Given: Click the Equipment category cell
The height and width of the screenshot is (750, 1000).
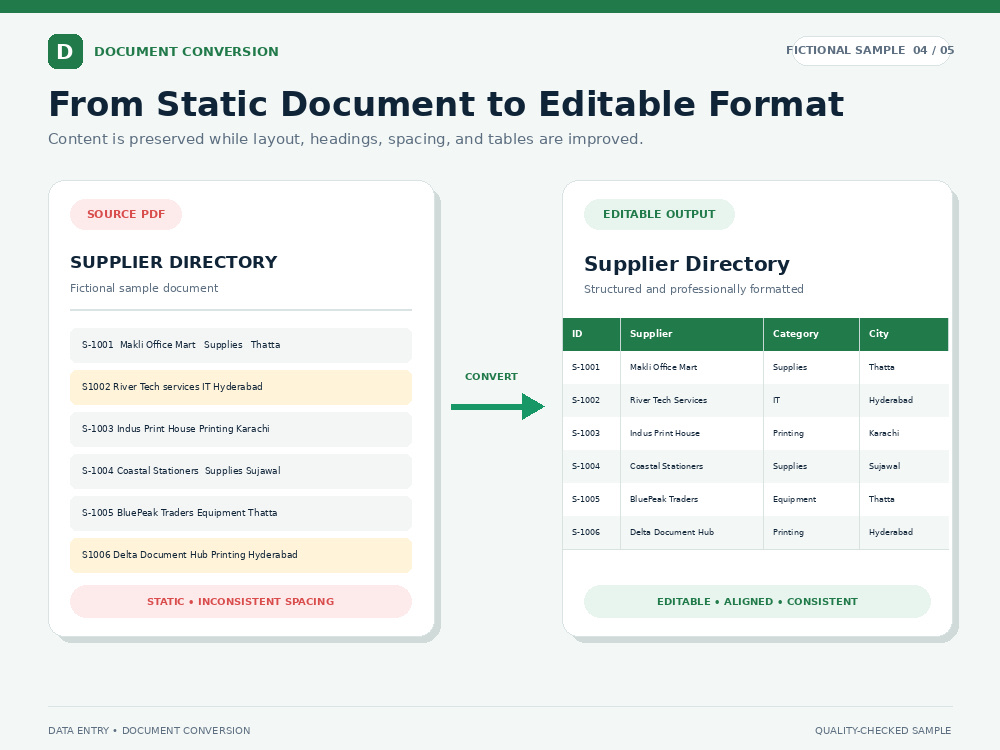Looking at the screenshot, I should pos(811,499).
